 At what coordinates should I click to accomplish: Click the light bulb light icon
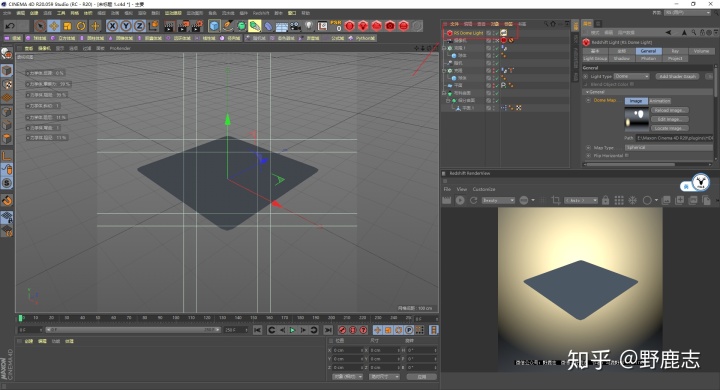pos(309,26)
